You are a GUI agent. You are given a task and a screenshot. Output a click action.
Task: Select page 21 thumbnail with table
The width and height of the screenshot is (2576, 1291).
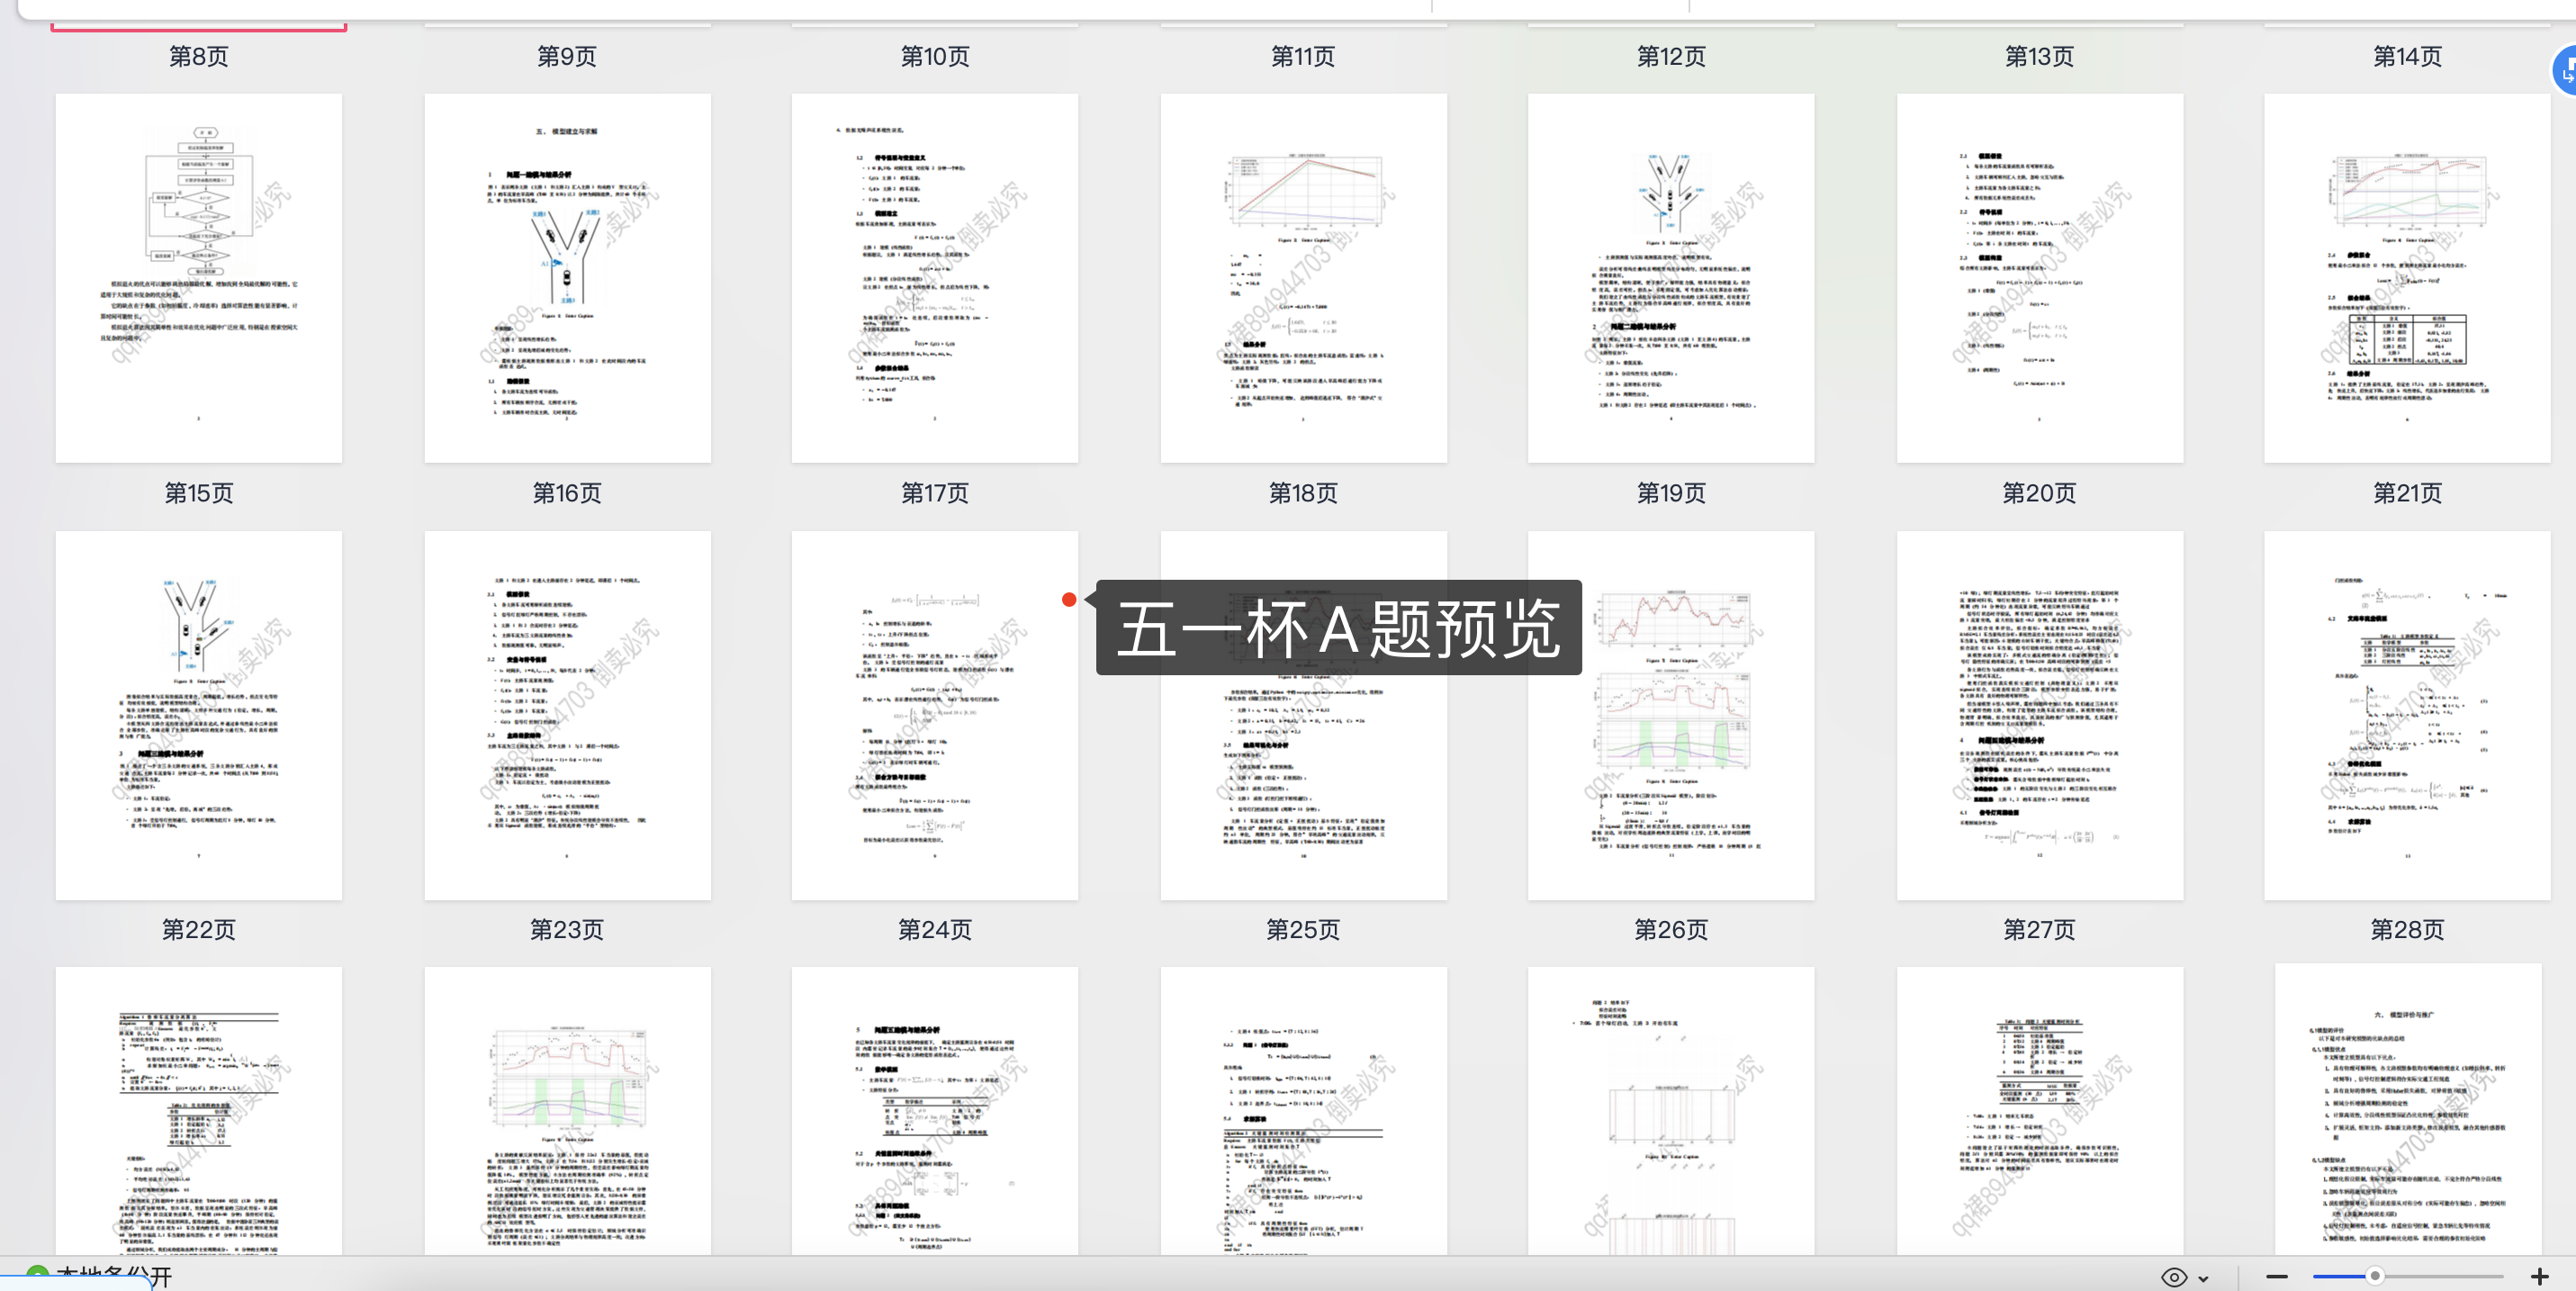click(2406, 278)
